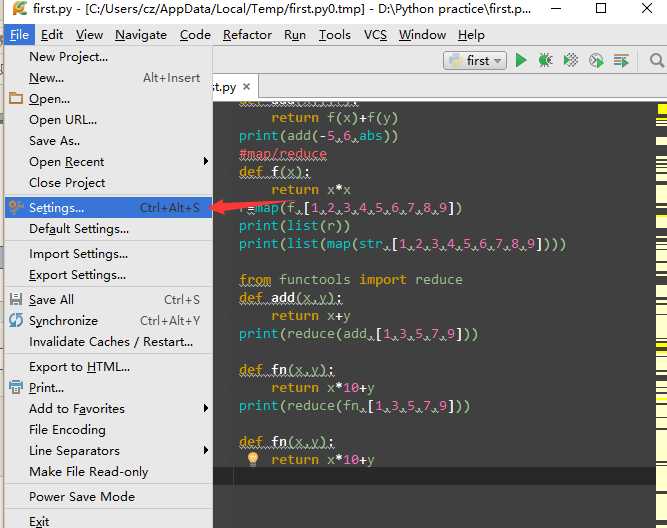Click the green Run button

521,60
